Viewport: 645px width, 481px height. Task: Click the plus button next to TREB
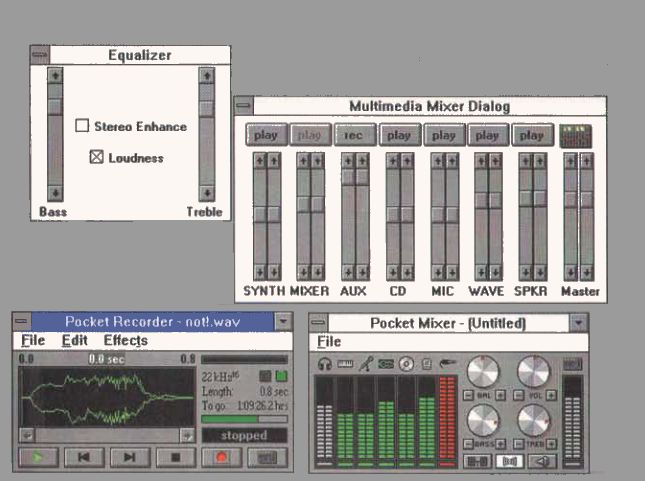click(x=551, y=444)
